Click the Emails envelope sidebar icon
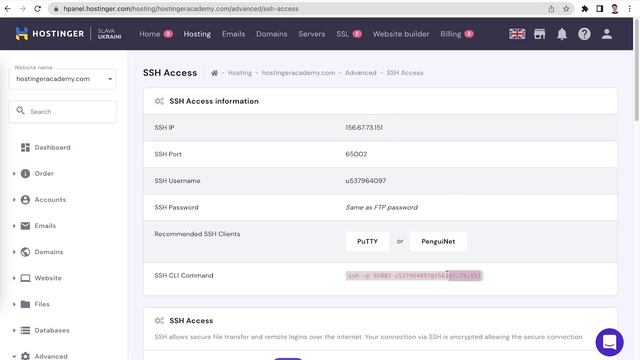 coord(25,226)
